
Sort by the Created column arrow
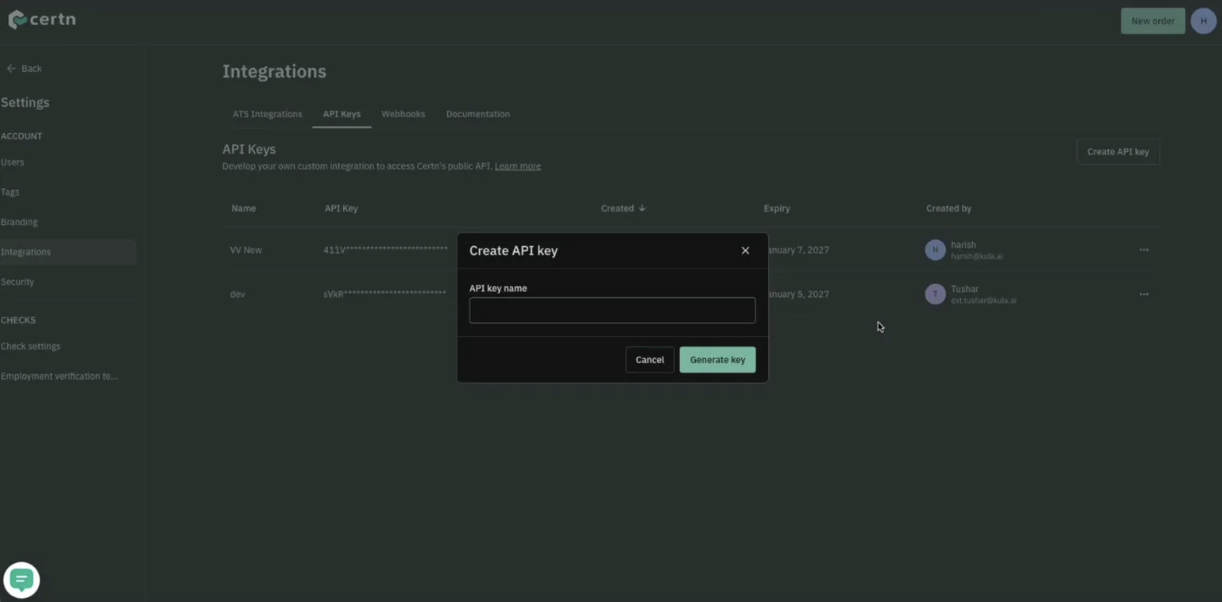(x=642, y=209)
